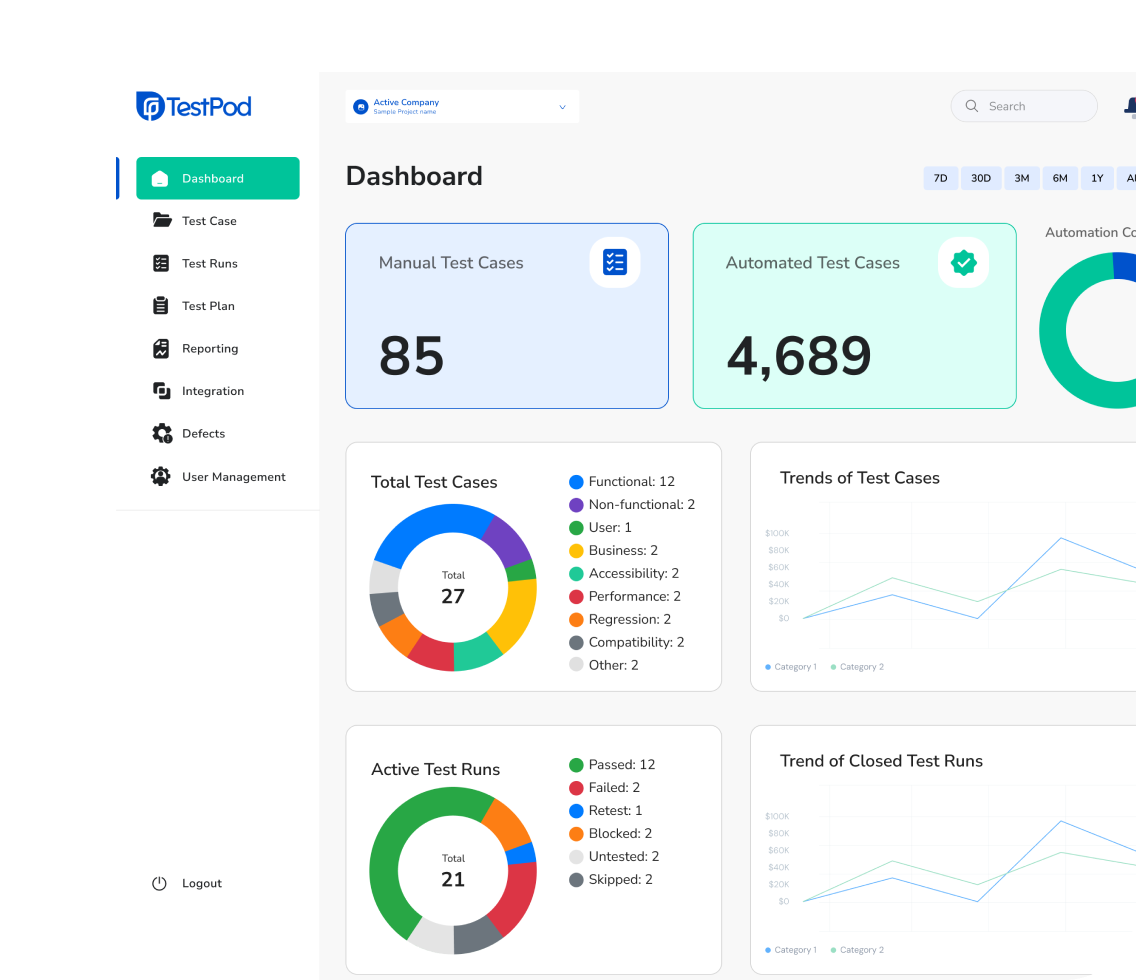1136x980 pixels.
Task: Choose the 1Y time range filter
Action: pyautogui.click(x=1097, y=178)
